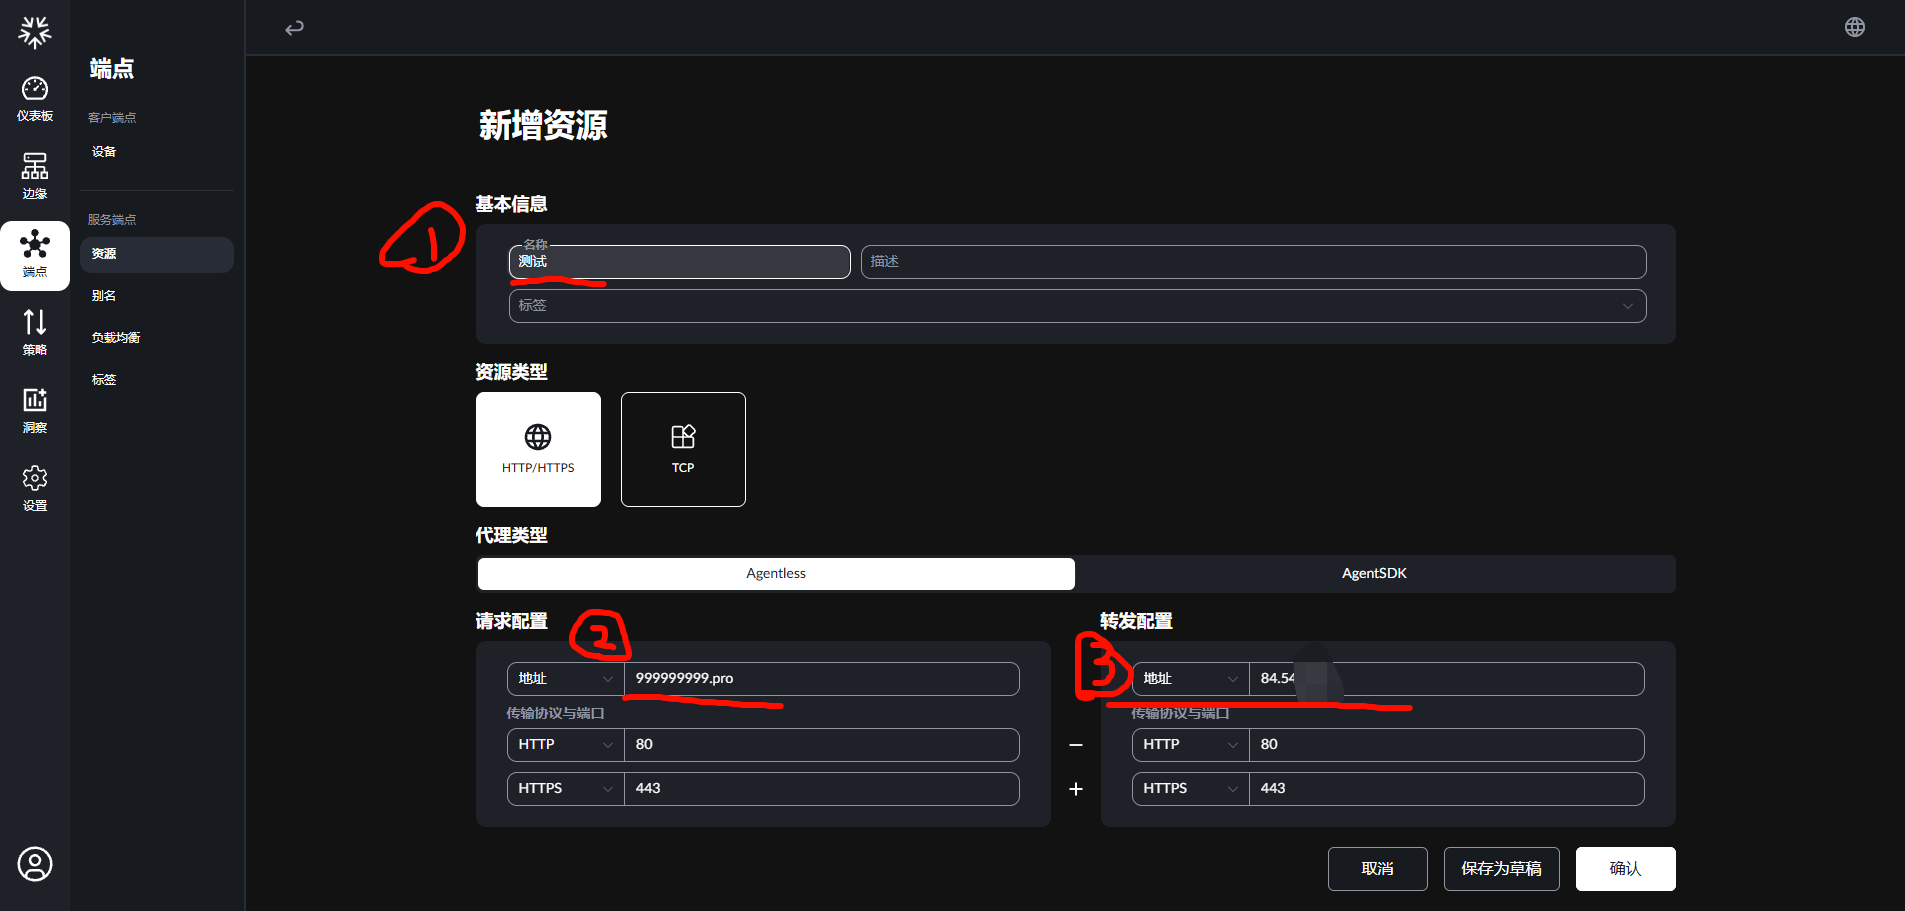Click the user profile avatar icon

coord(35,864)
